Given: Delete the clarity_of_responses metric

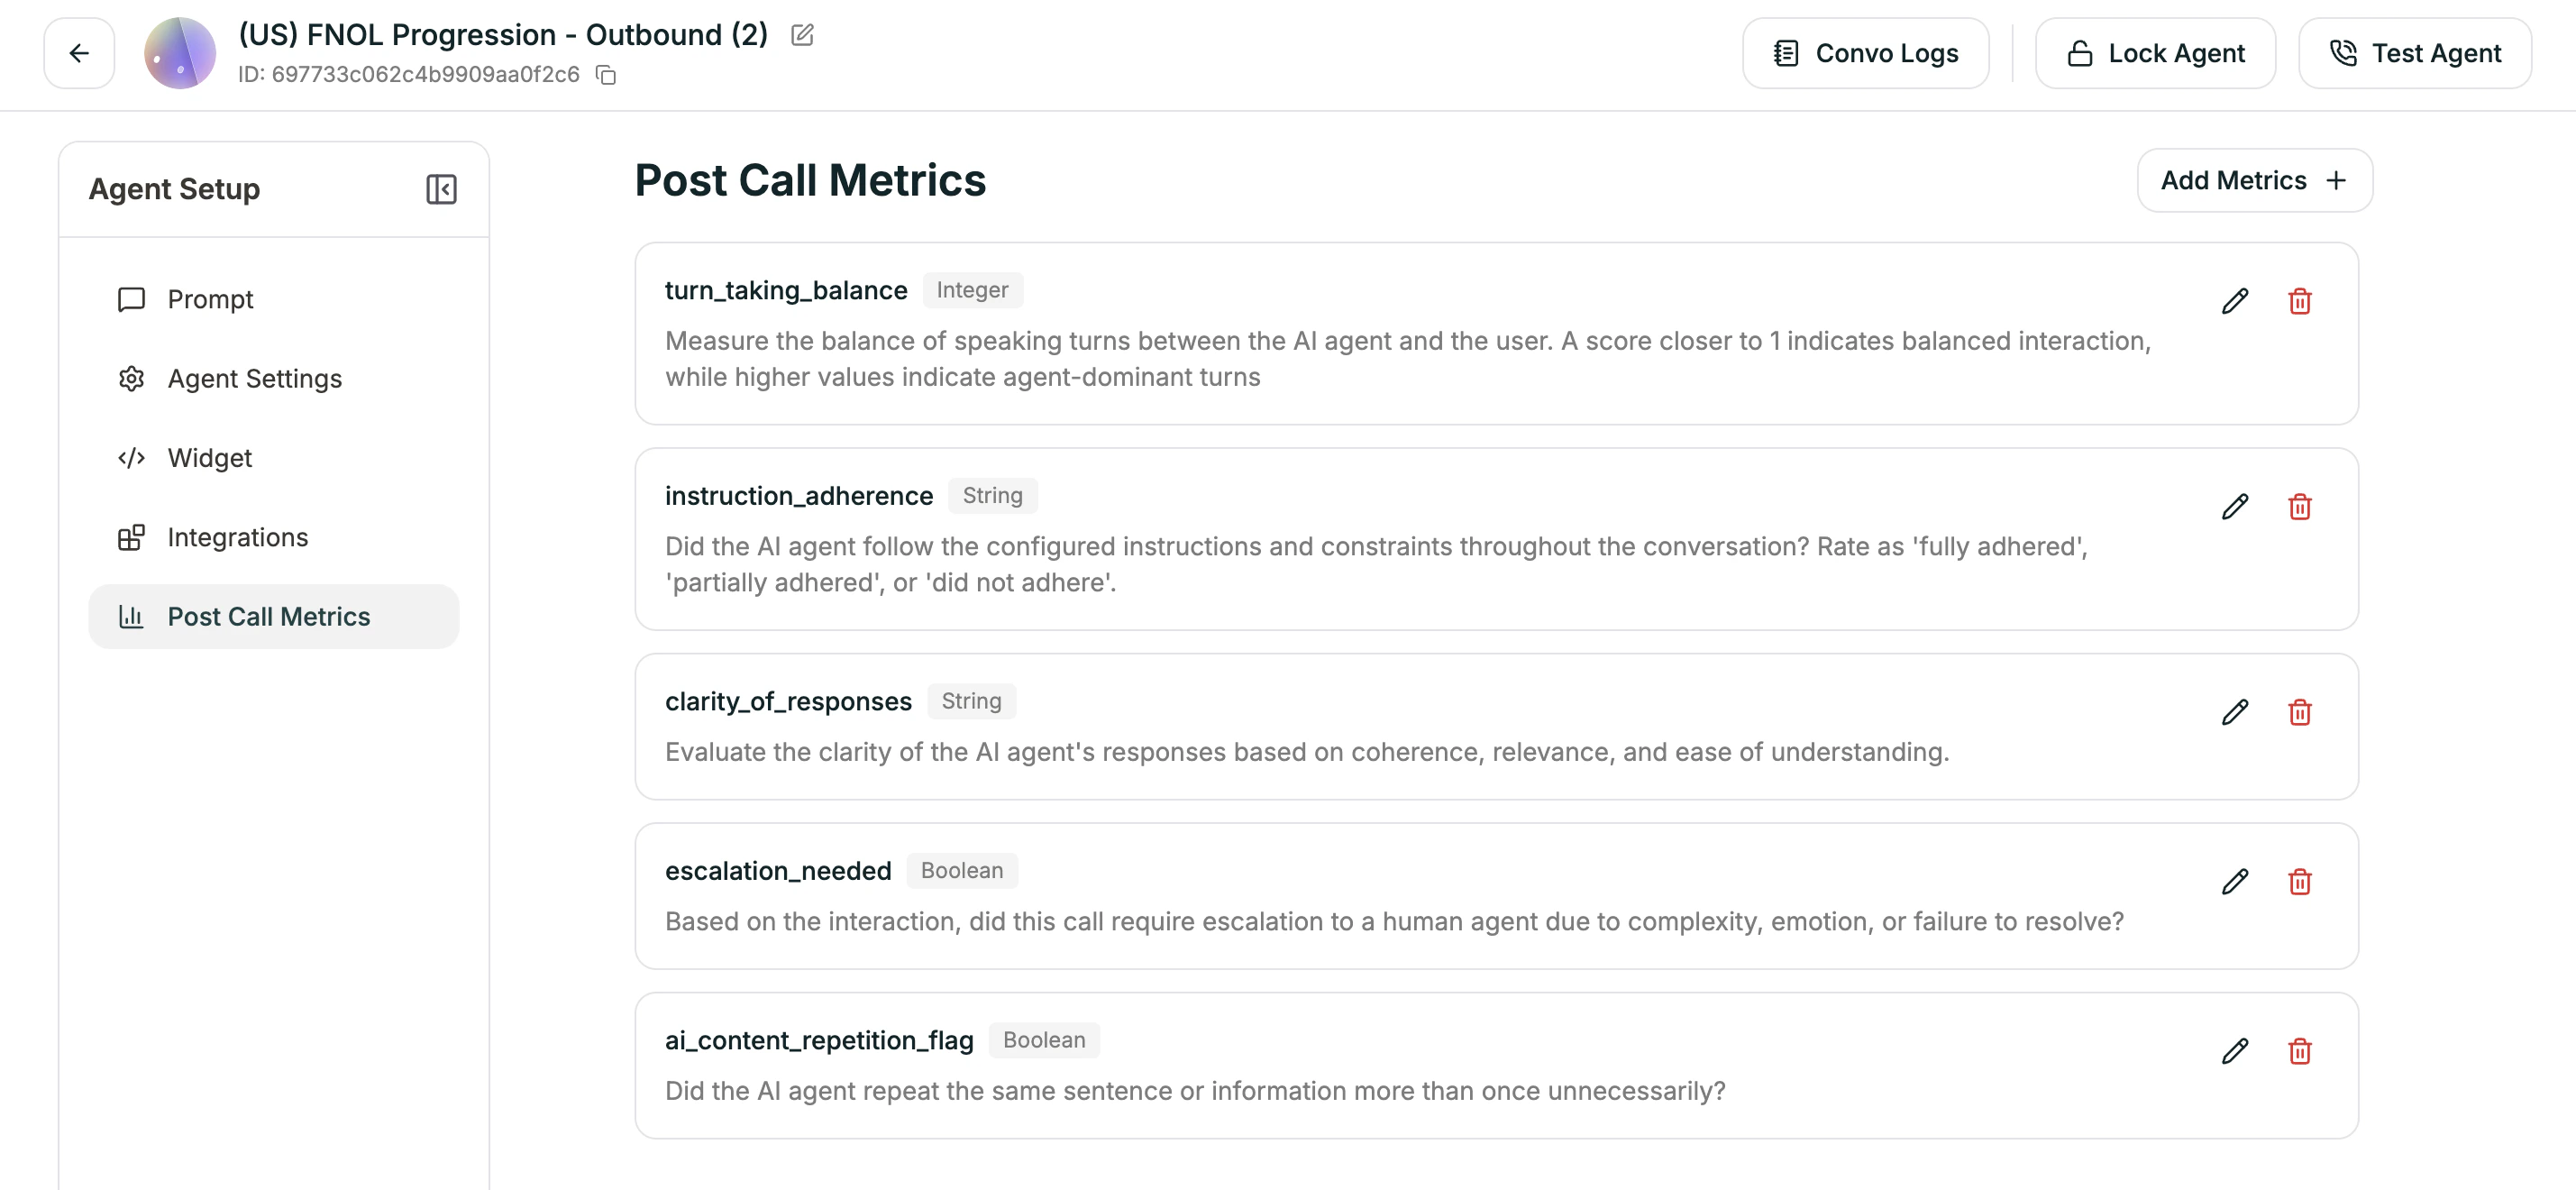Looking at the screenshot, I should [x=2300, y=712].
